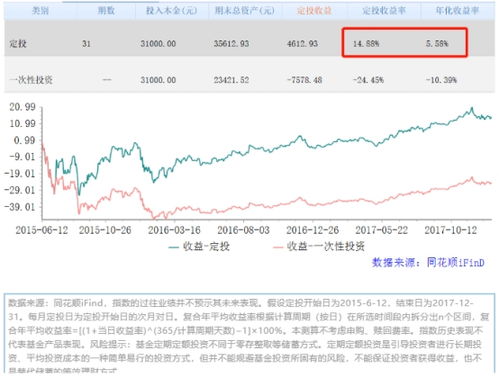
Task: Click y-axis label -19.01
Action: [20, 174]
